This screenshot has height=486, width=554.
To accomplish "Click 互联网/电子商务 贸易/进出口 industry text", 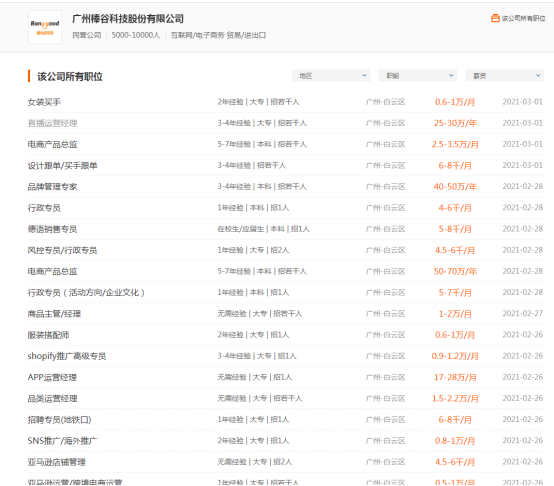I will pos(218,35).
